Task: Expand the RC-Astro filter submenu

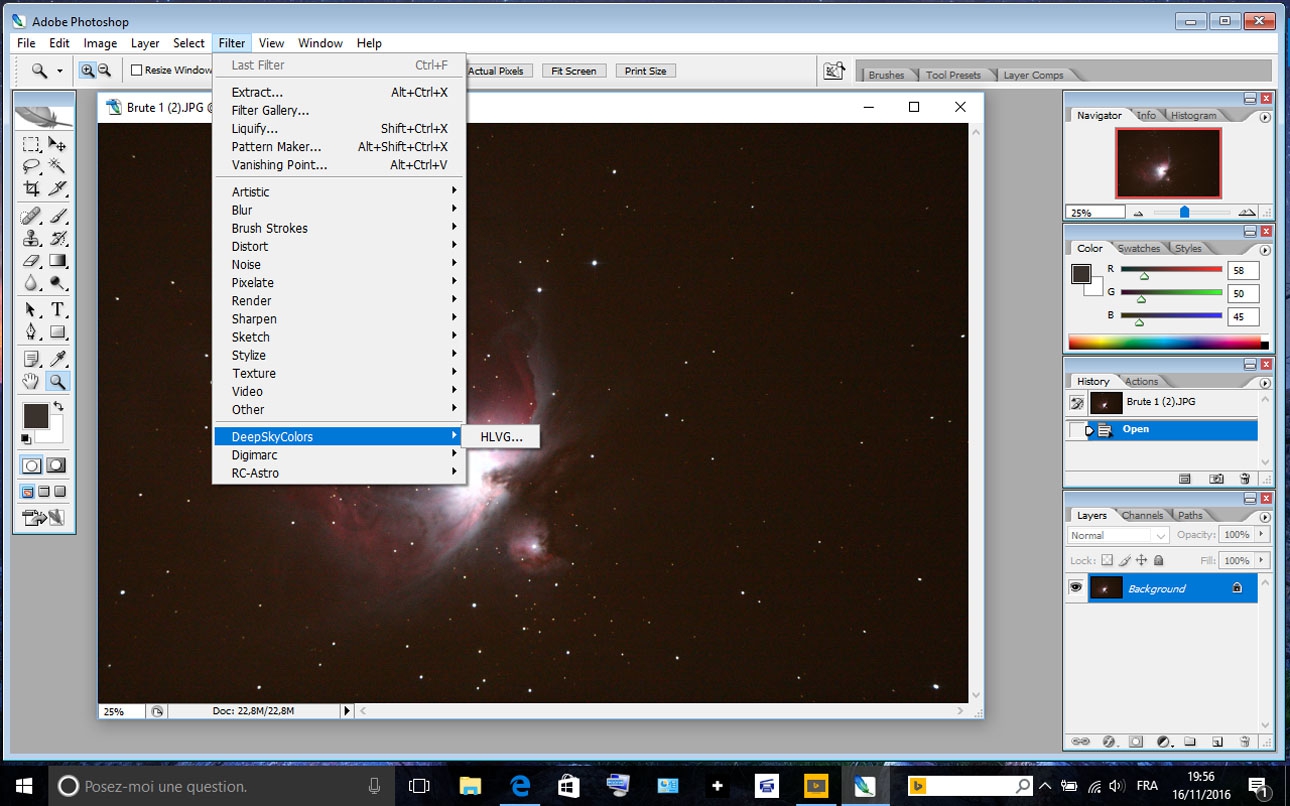Action: [x=339, y=473]
